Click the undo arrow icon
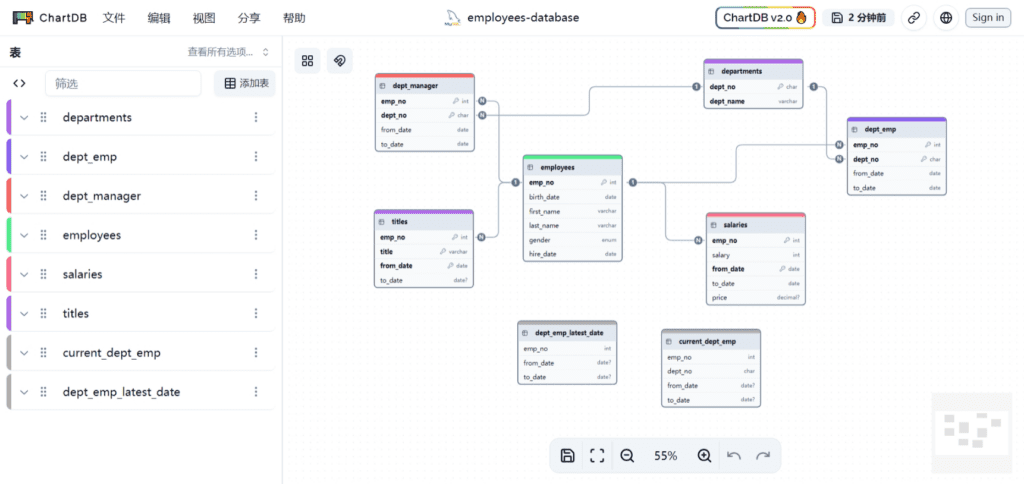This screenshot has width=1024, height=484. pyautogui.click(x=734, y=456)
